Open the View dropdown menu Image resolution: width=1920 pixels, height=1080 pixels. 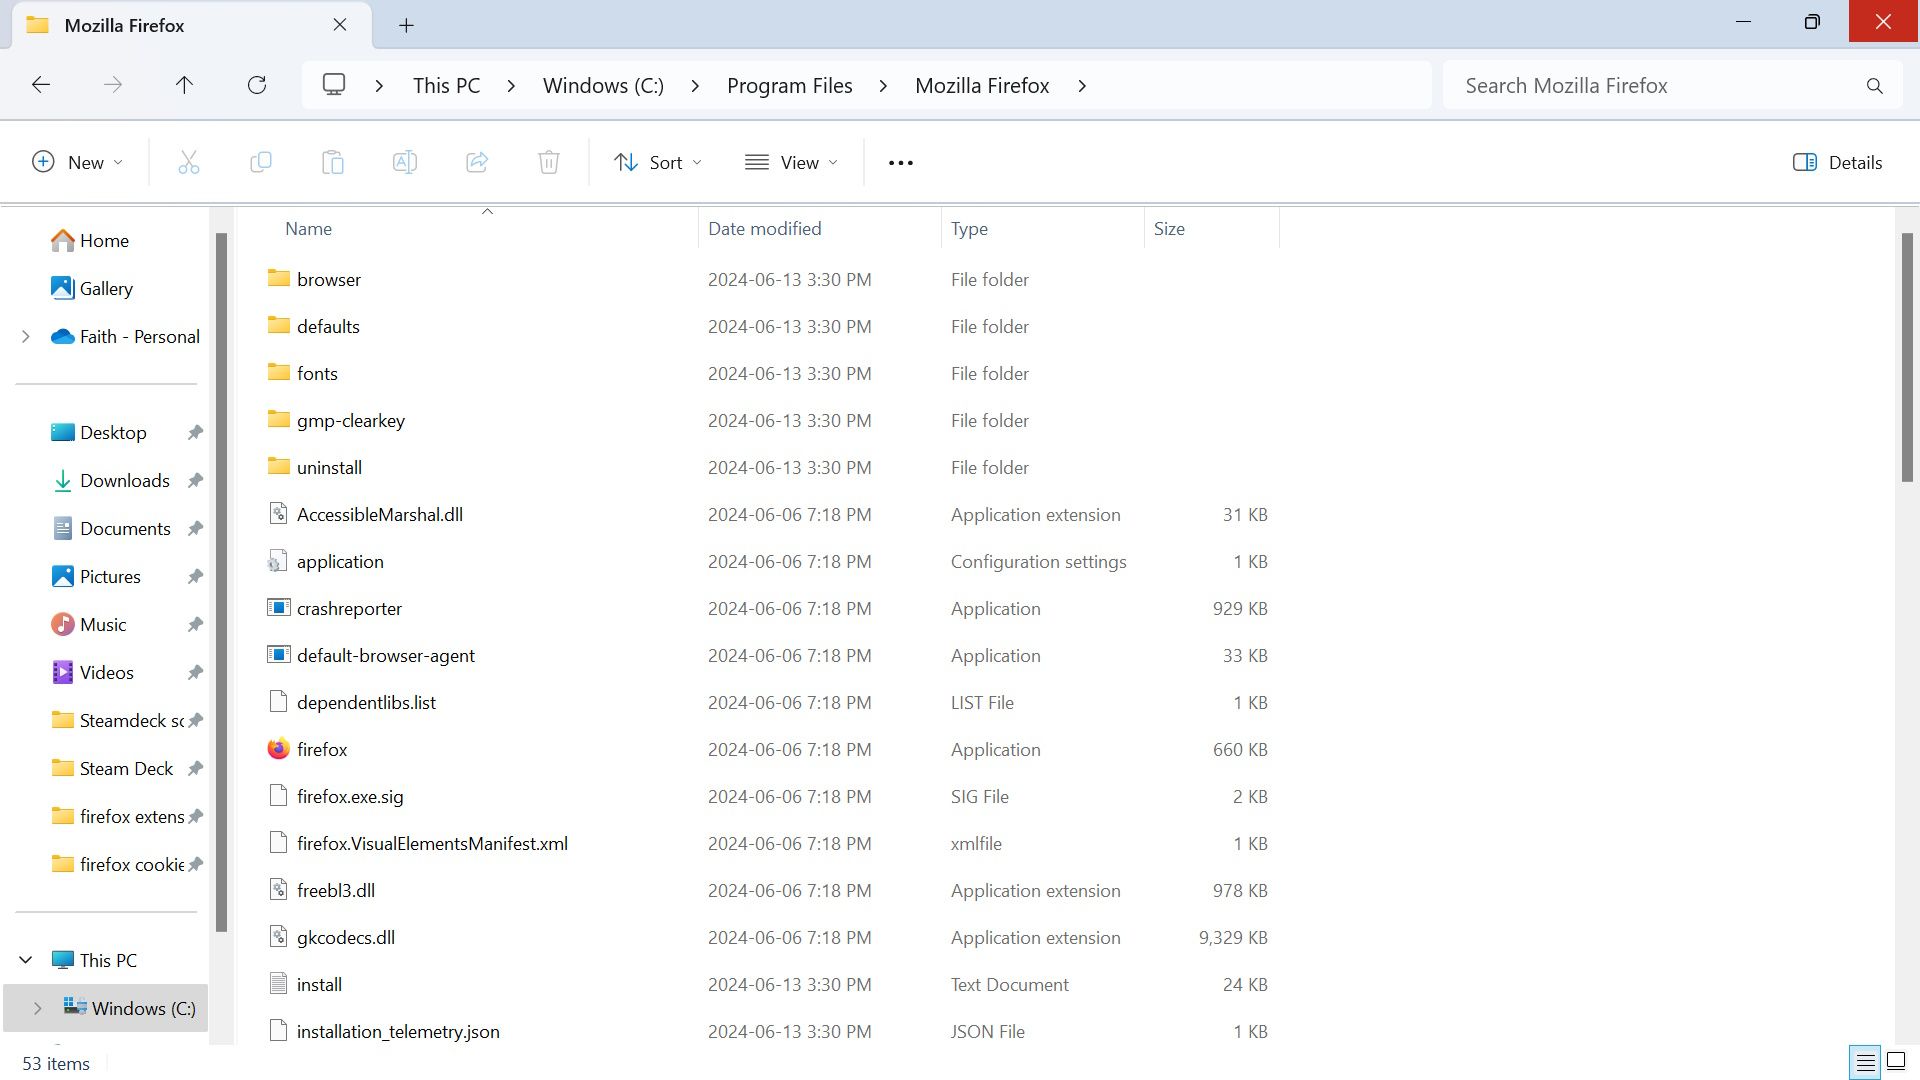pyautogui.click(x=793, y=162)
